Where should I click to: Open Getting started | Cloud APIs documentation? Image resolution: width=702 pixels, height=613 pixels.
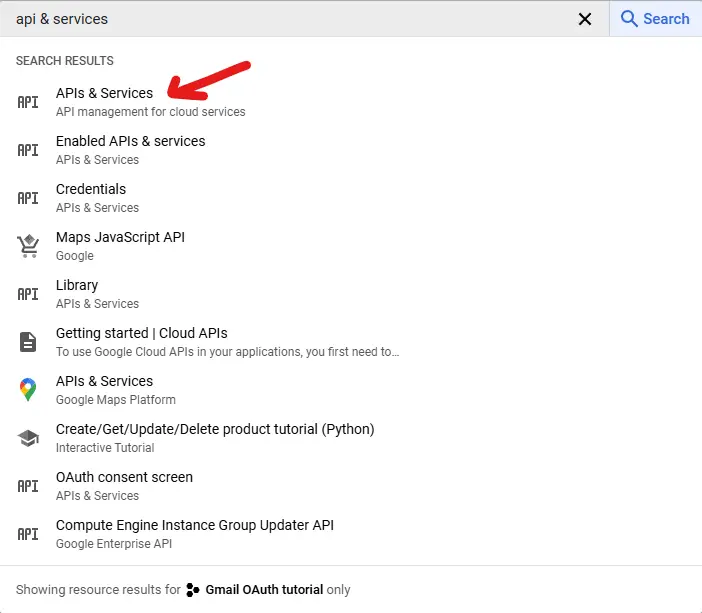coord(351,342)
